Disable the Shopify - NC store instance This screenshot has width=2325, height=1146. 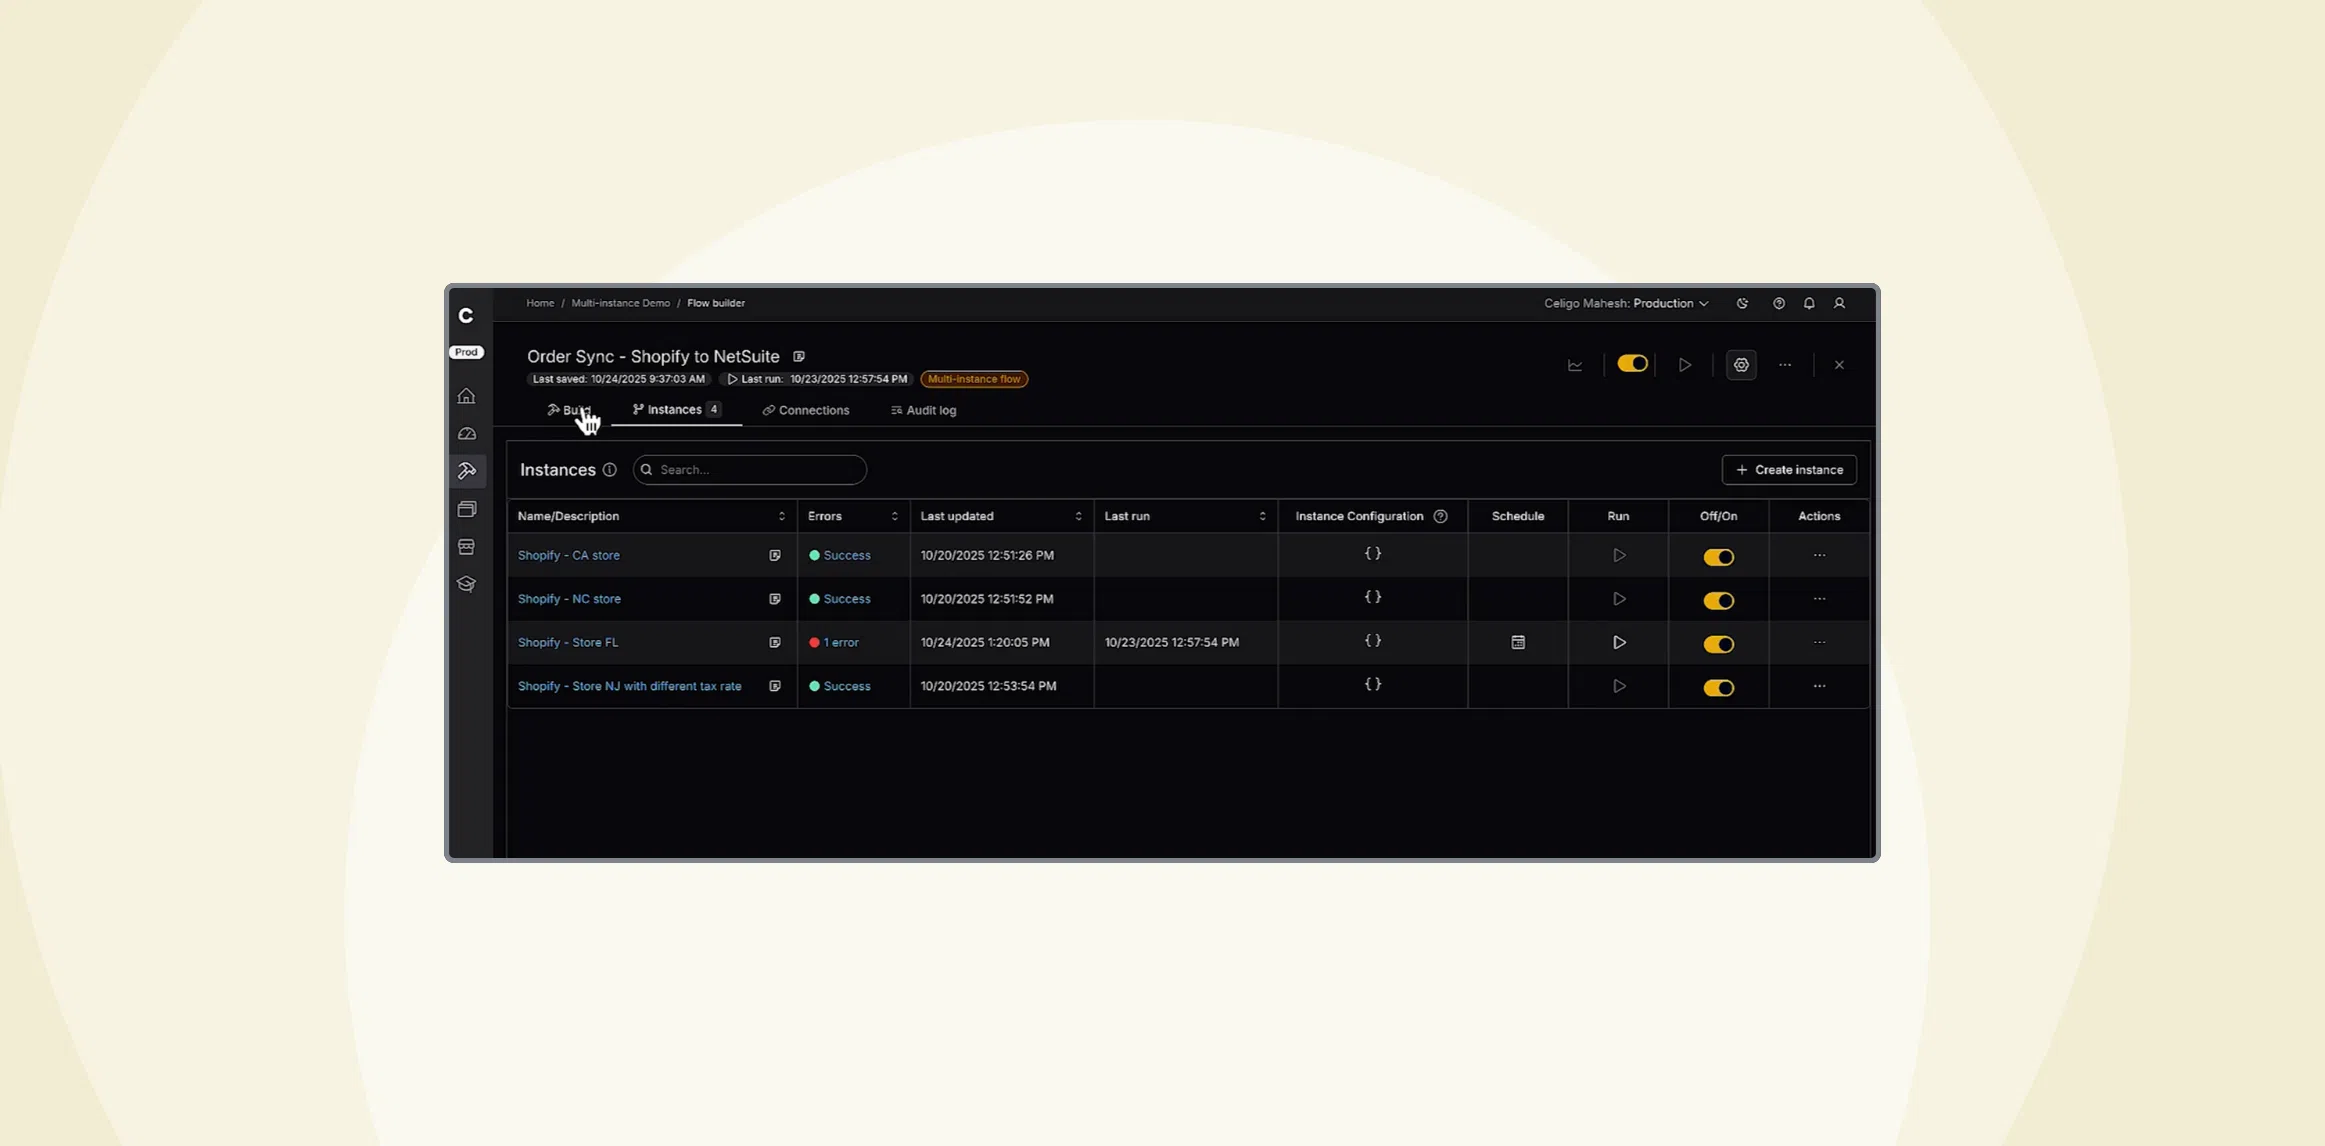click(1718, 600)
